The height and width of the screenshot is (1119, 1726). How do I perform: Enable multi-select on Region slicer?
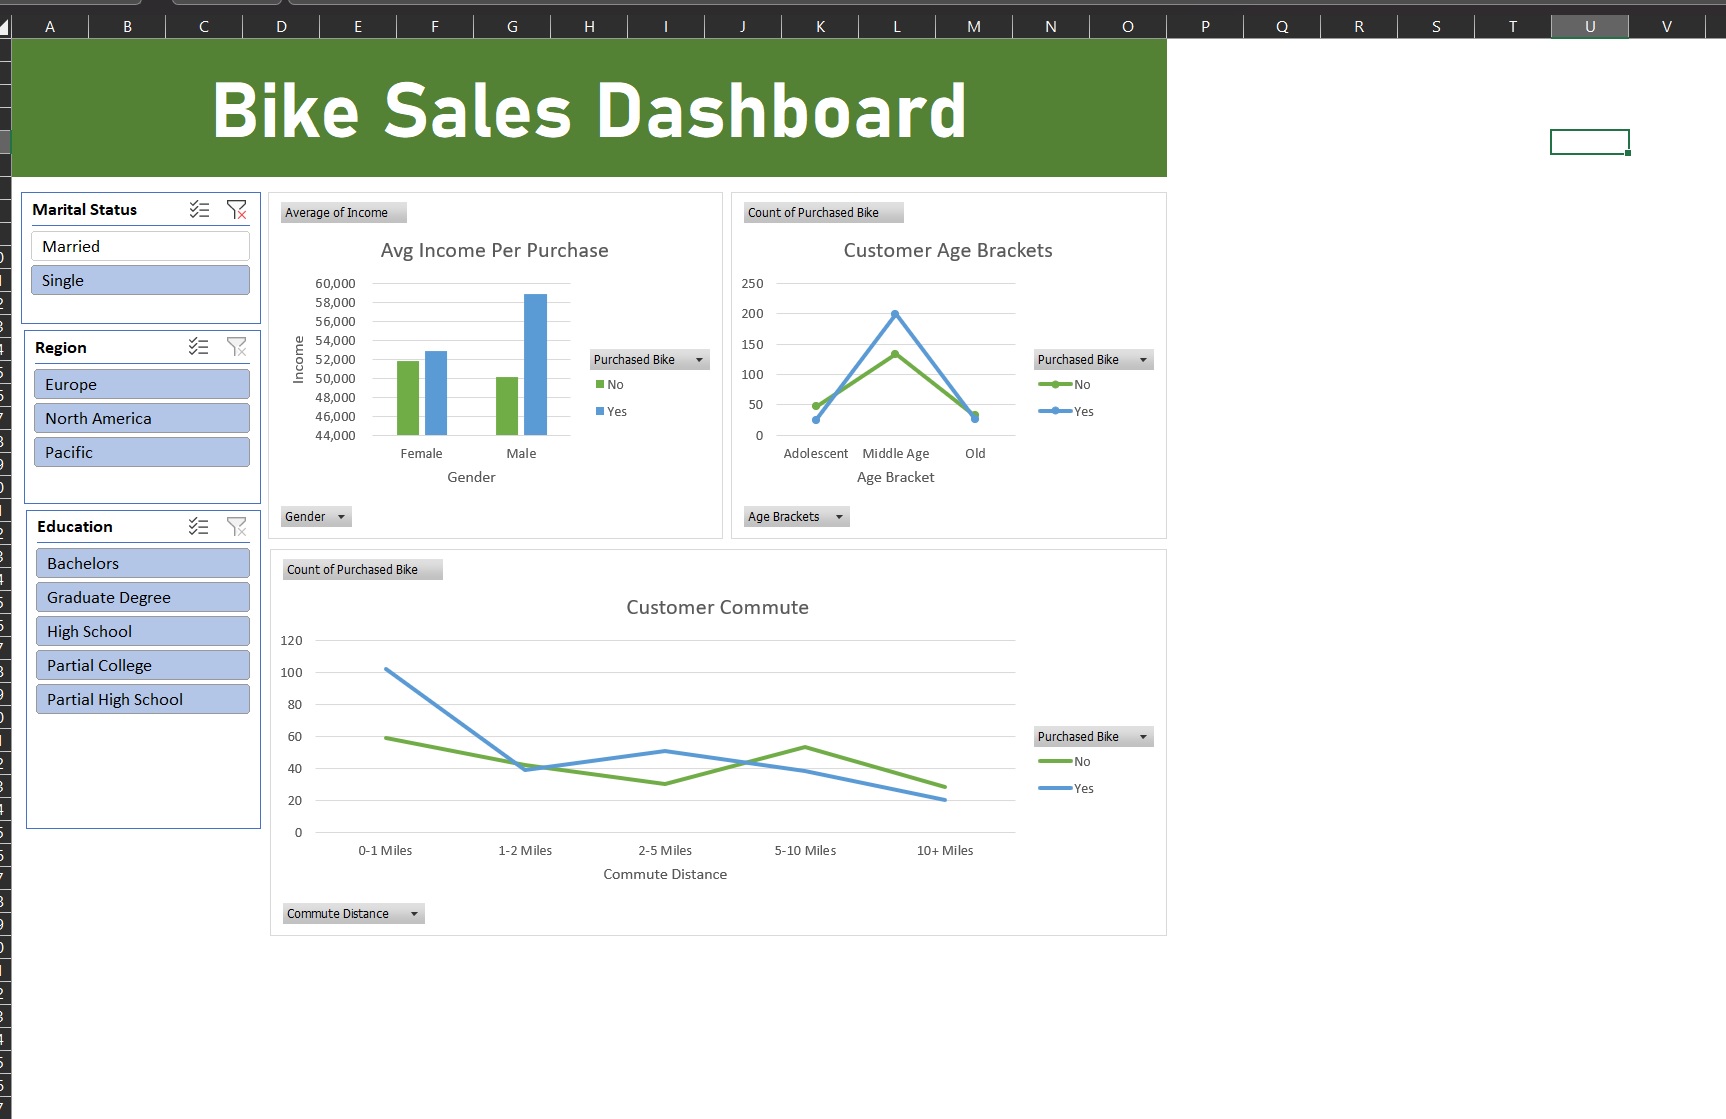point(199,347)
